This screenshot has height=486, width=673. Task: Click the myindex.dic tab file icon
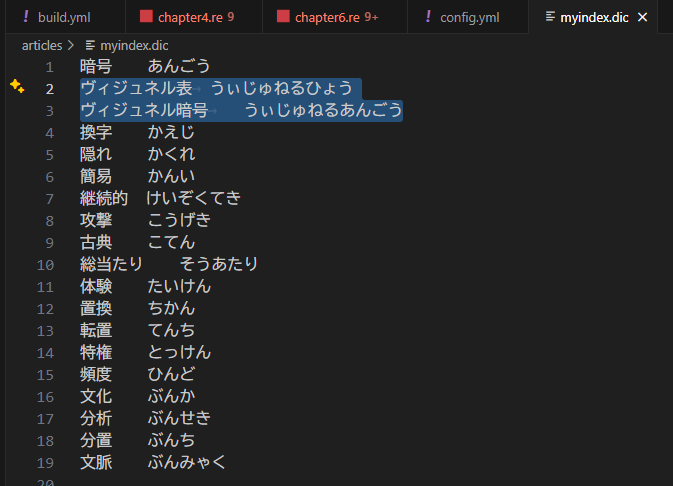pyautogui.click(x=550, y=17)
